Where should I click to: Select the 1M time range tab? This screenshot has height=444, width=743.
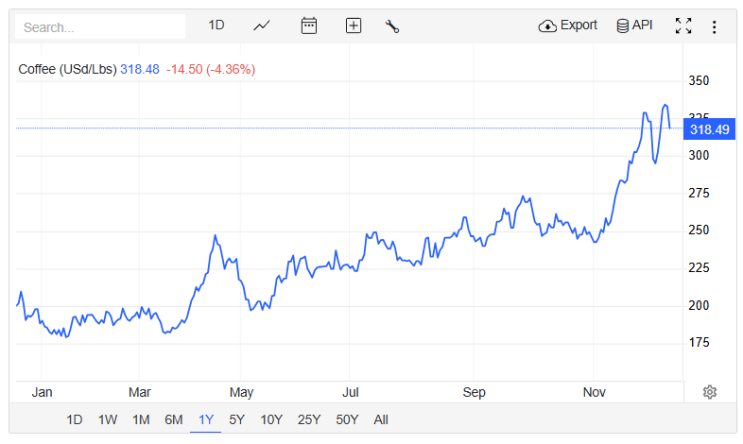(141, 419)
